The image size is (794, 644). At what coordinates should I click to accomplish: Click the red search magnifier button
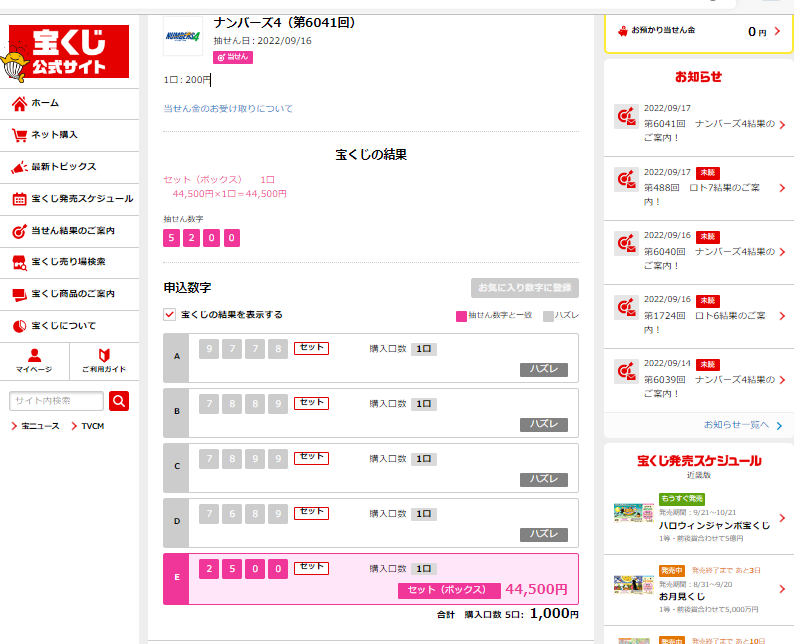[119, 401]
